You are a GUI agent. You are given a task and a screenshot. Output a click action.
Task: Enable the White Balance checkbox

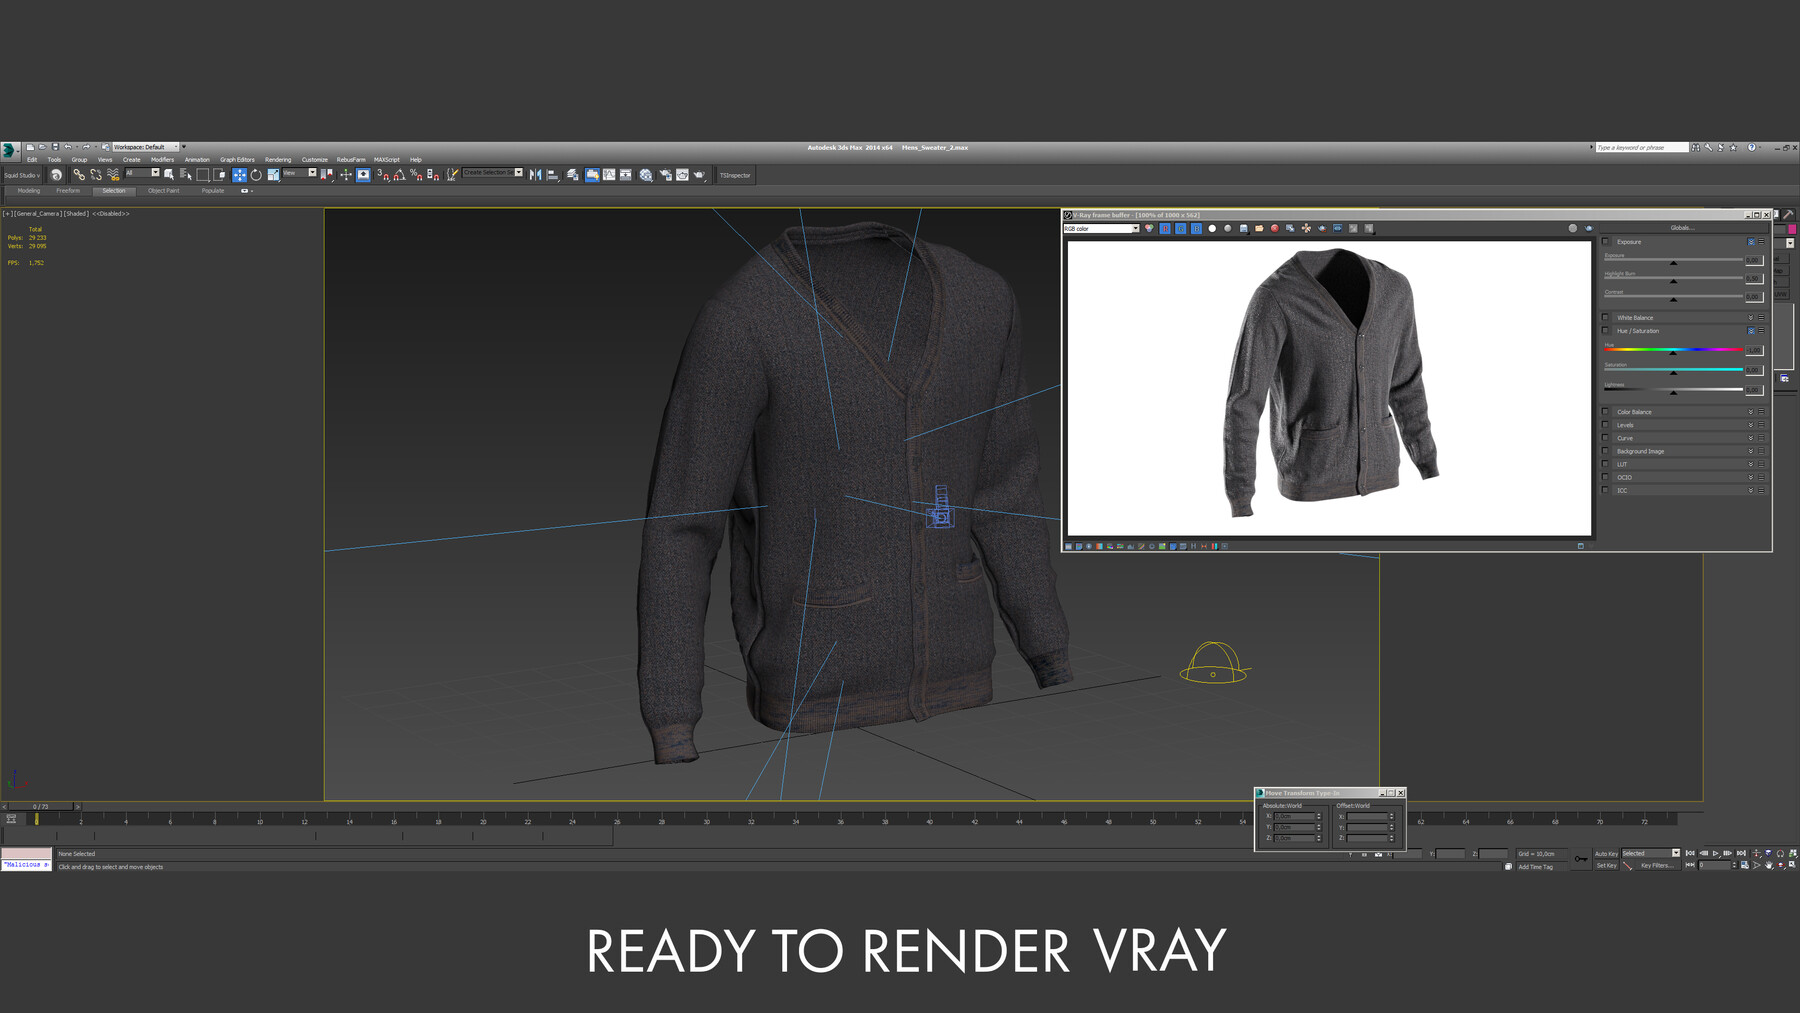(1606, 318)
